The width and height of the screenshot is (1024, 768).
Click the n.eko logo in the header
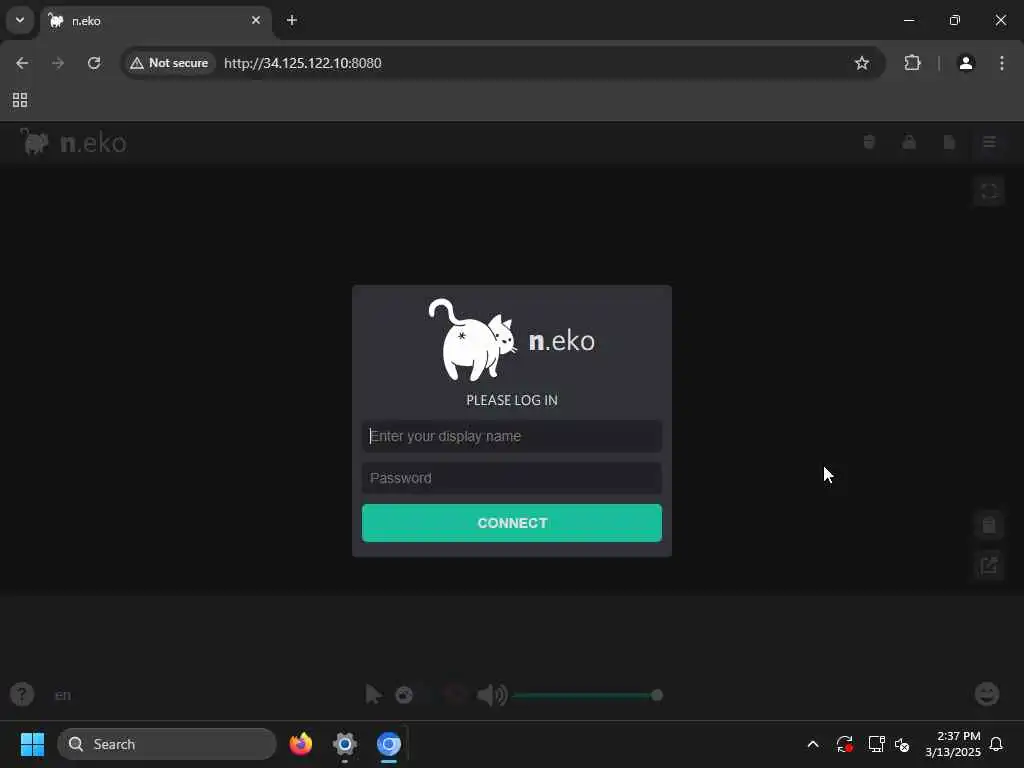[73, 142]
